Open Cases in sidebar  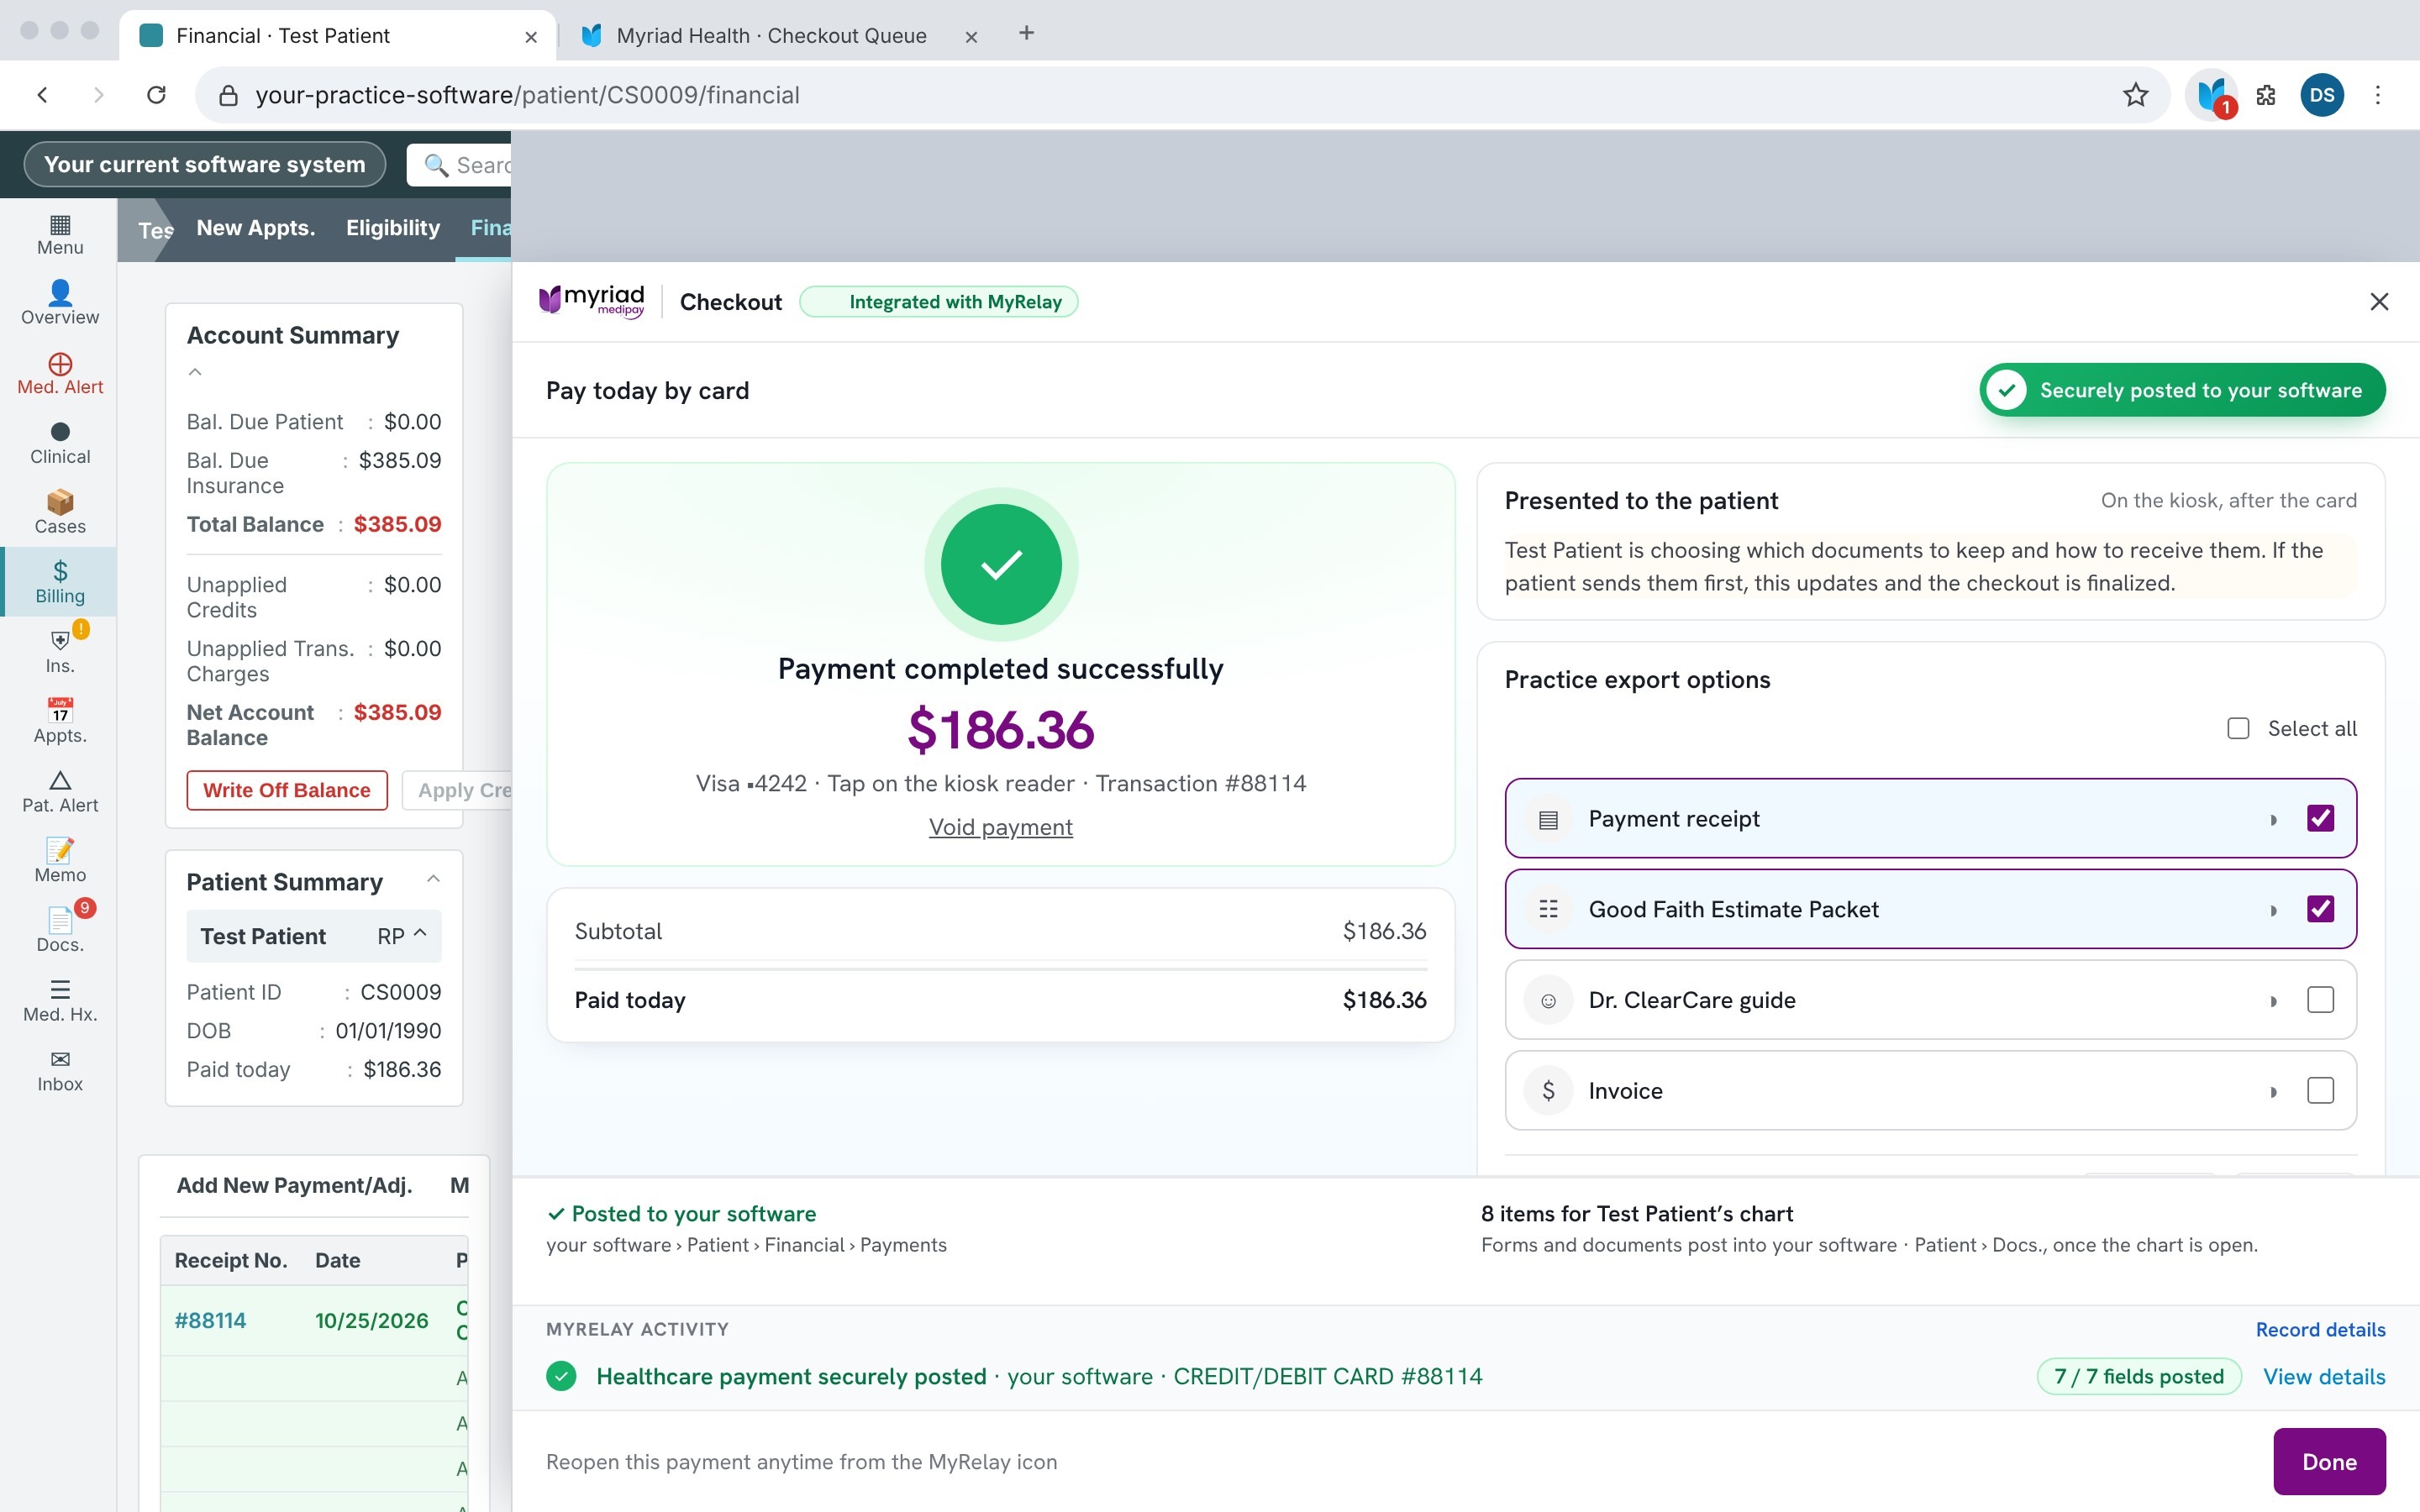60,513
